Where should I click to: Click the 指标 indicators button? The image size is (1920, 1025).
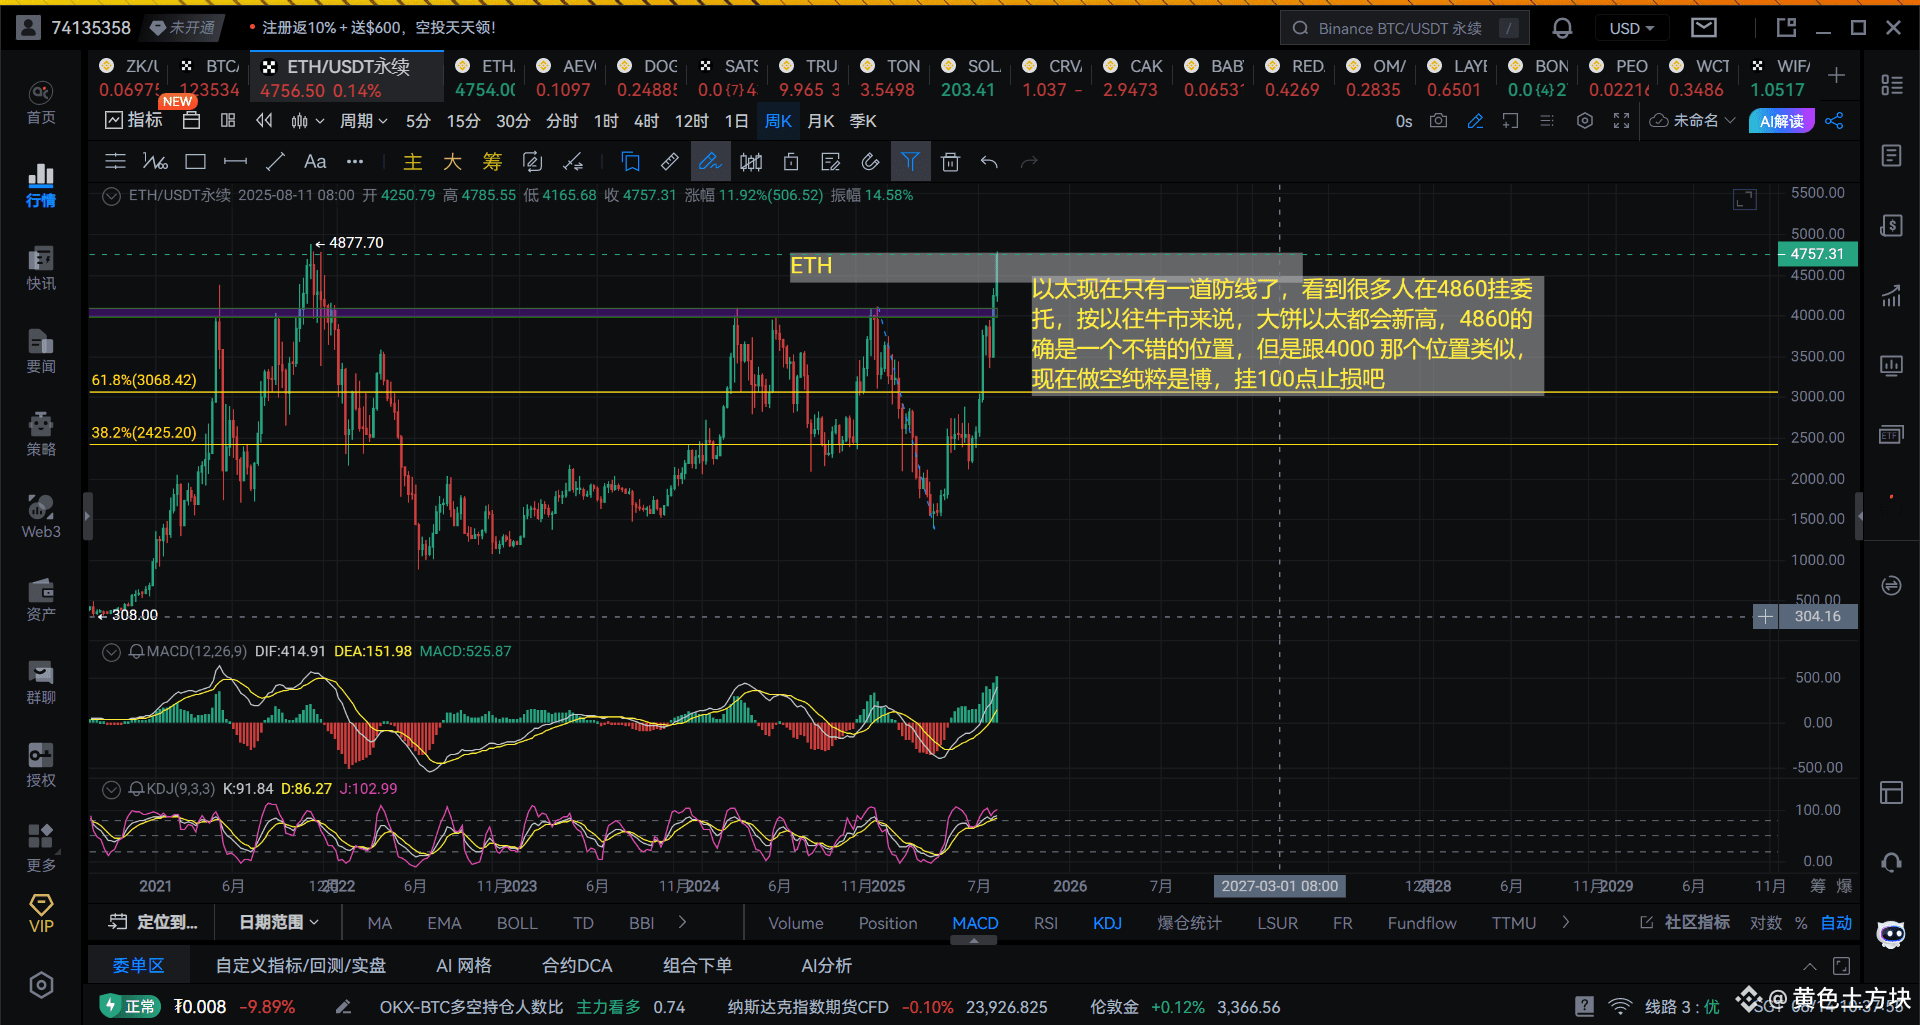pyautogui.click(x=134, y=121)
